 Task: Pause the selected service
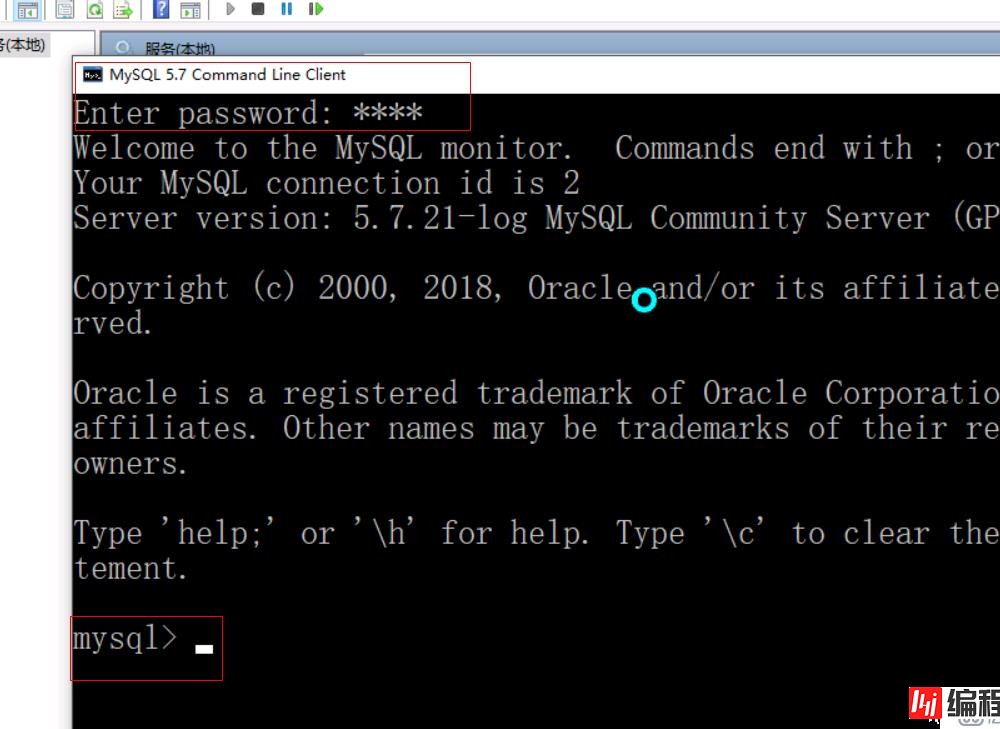(287, 10)
